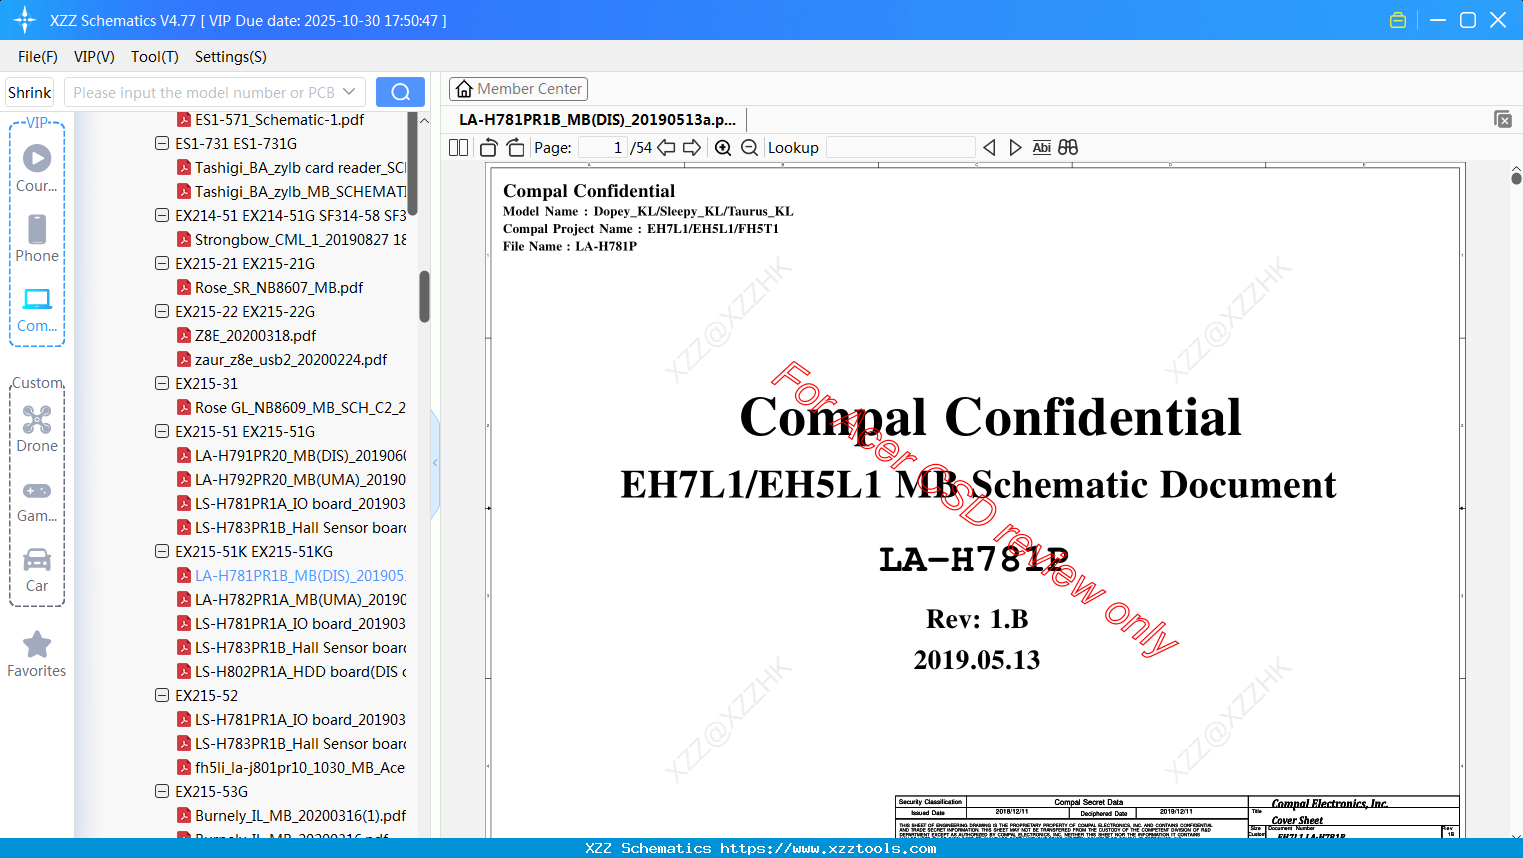Viewport: 1523px width, 858px height.
Task: Open ES1-571_Schematic-1.pdf
Action: point(279,120)
